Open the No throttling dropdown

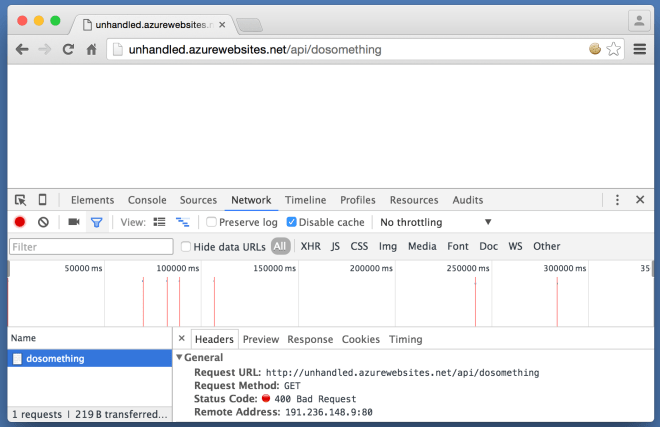[x=436, y=222]
